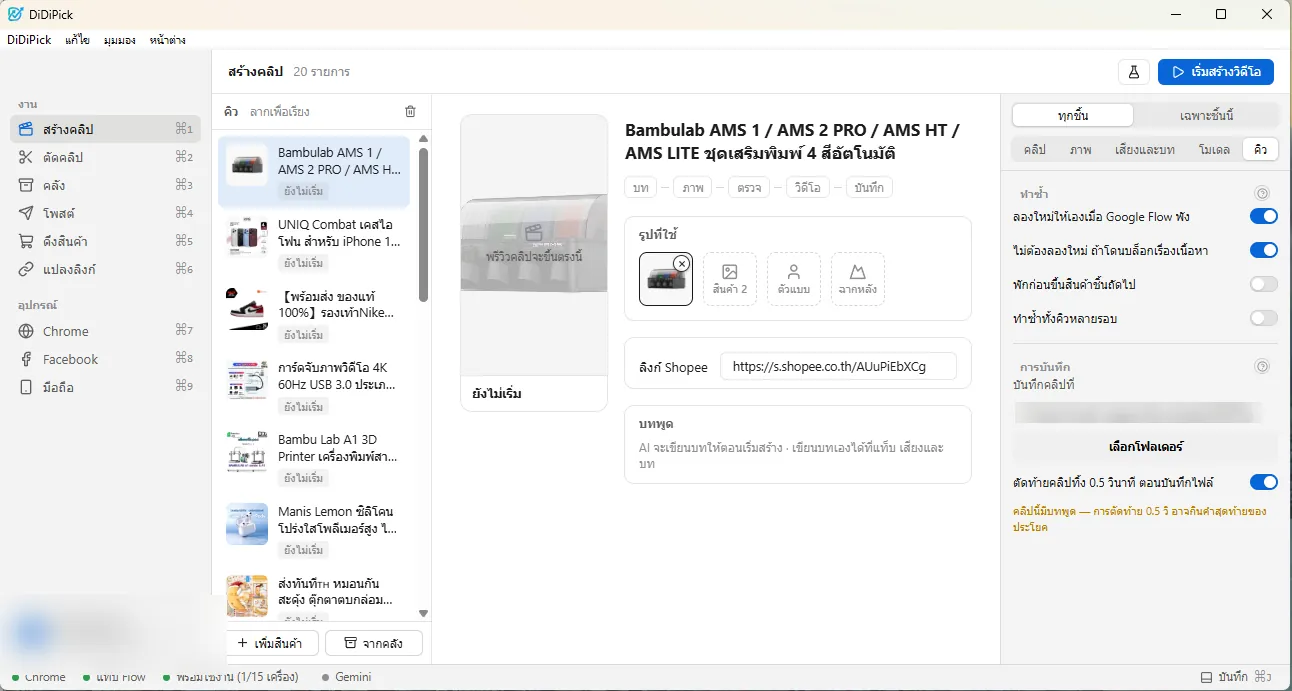Select the มือถือ (mobile) device entry

pyautogui.click(x=105, y=387)
